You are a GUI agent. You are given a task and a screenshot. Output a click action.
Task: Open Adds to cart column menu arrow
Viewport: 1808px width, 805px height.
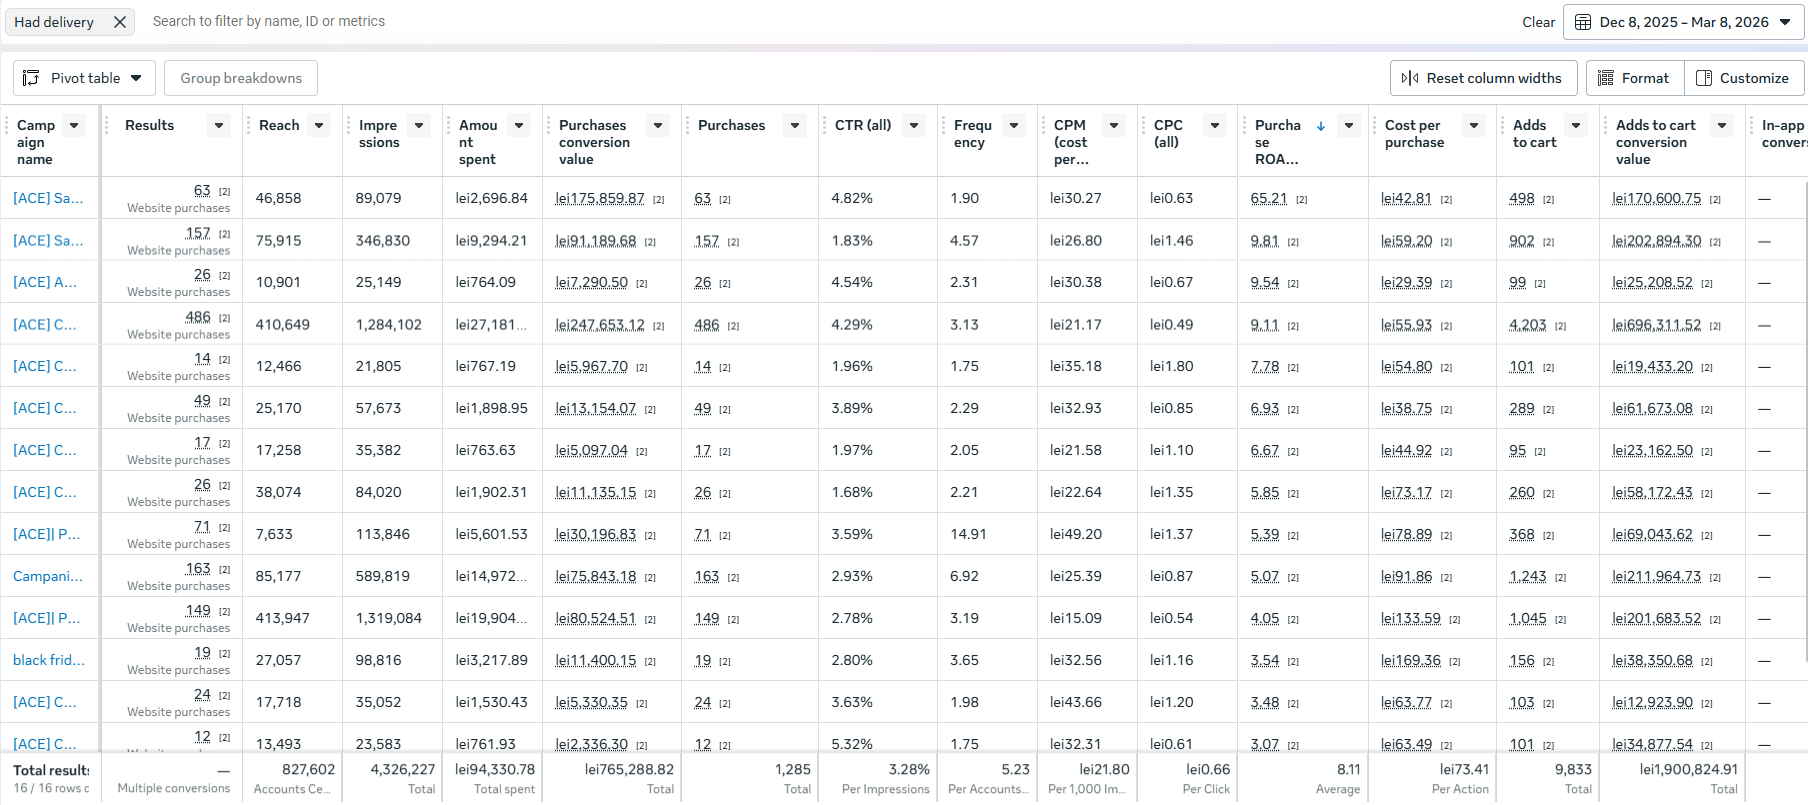pos(1576,125)
